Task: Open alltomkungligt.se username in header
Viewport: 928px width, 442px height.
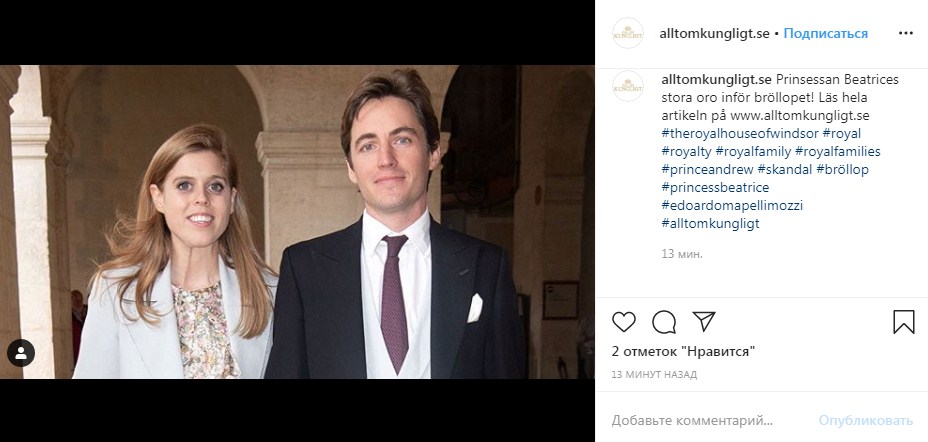Action: [x=715, y=33]
